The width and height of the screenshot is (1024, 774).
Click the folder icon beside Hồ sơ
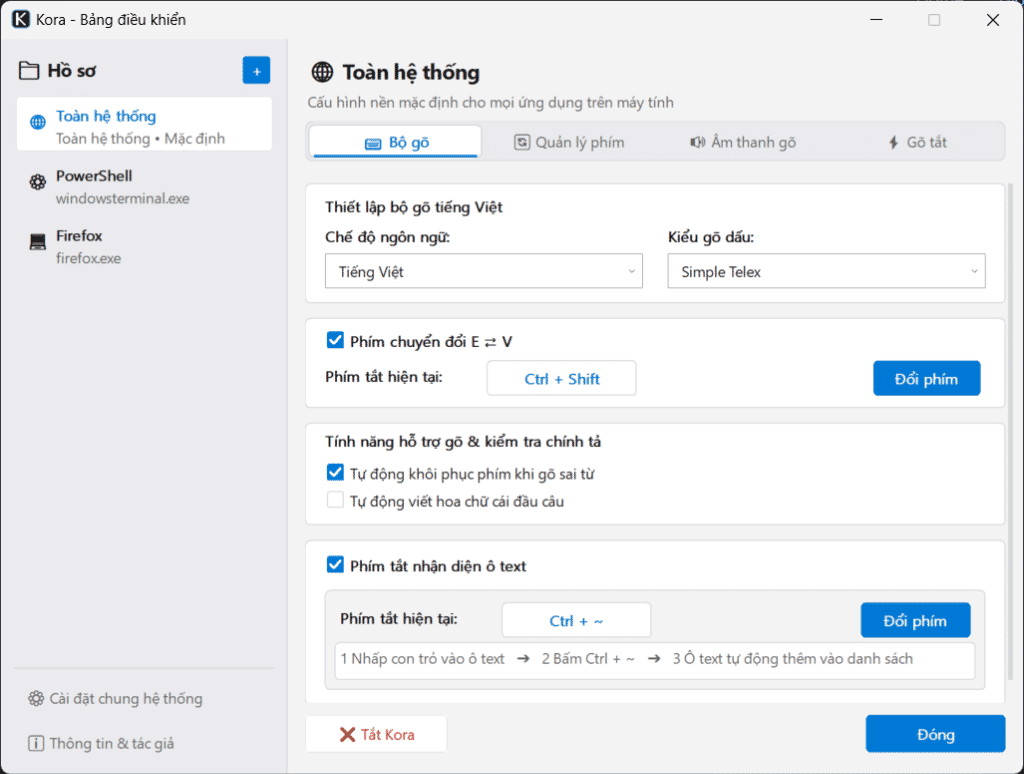(x=29, y=71)
